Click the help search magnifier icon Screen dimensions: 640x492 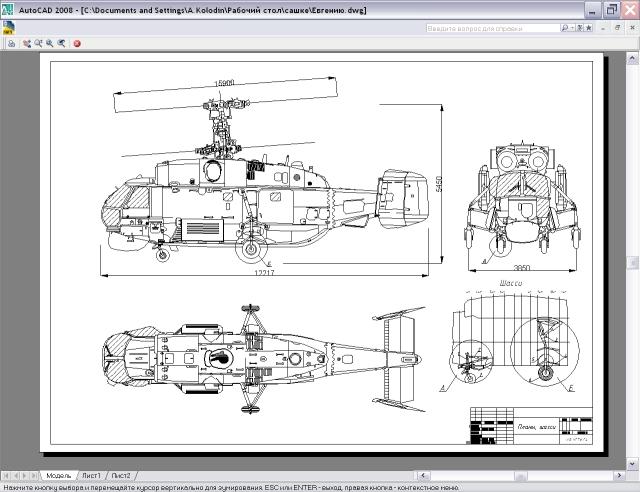click(565, 28)
